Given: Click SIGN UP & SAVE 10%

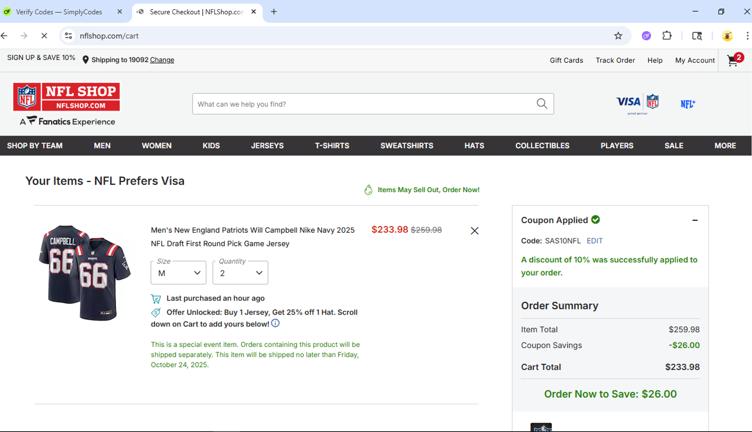Looking at the screenshot, I should point(41,57).
